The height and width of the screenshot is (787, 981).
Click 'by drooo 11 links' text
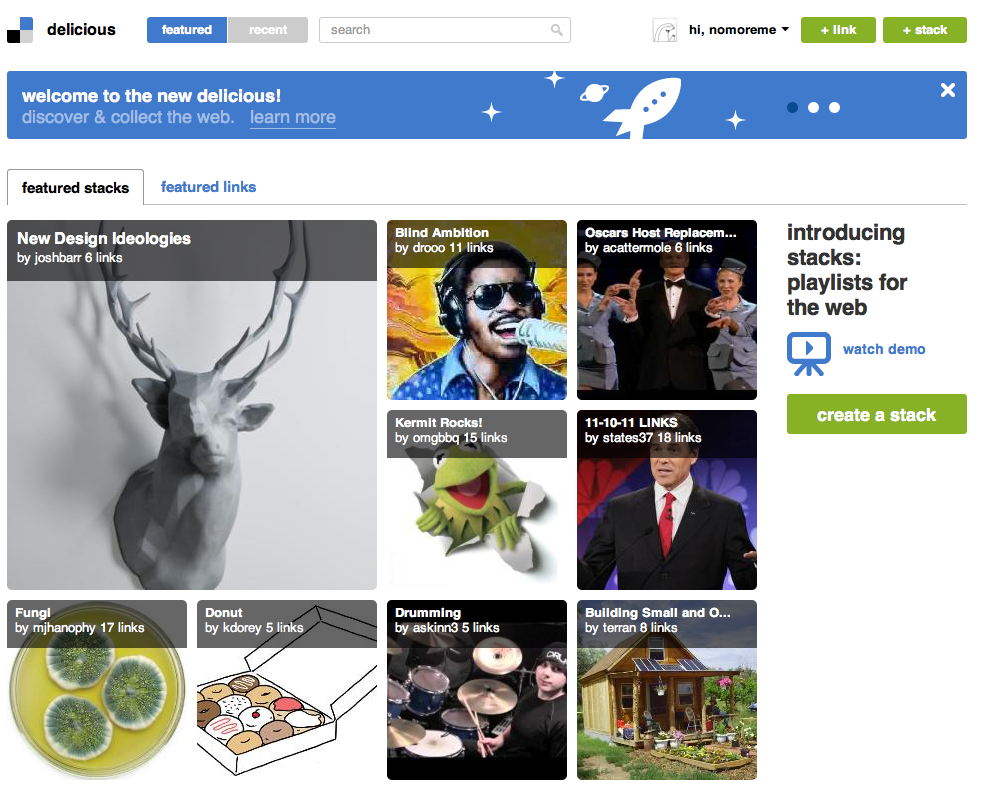444,248
